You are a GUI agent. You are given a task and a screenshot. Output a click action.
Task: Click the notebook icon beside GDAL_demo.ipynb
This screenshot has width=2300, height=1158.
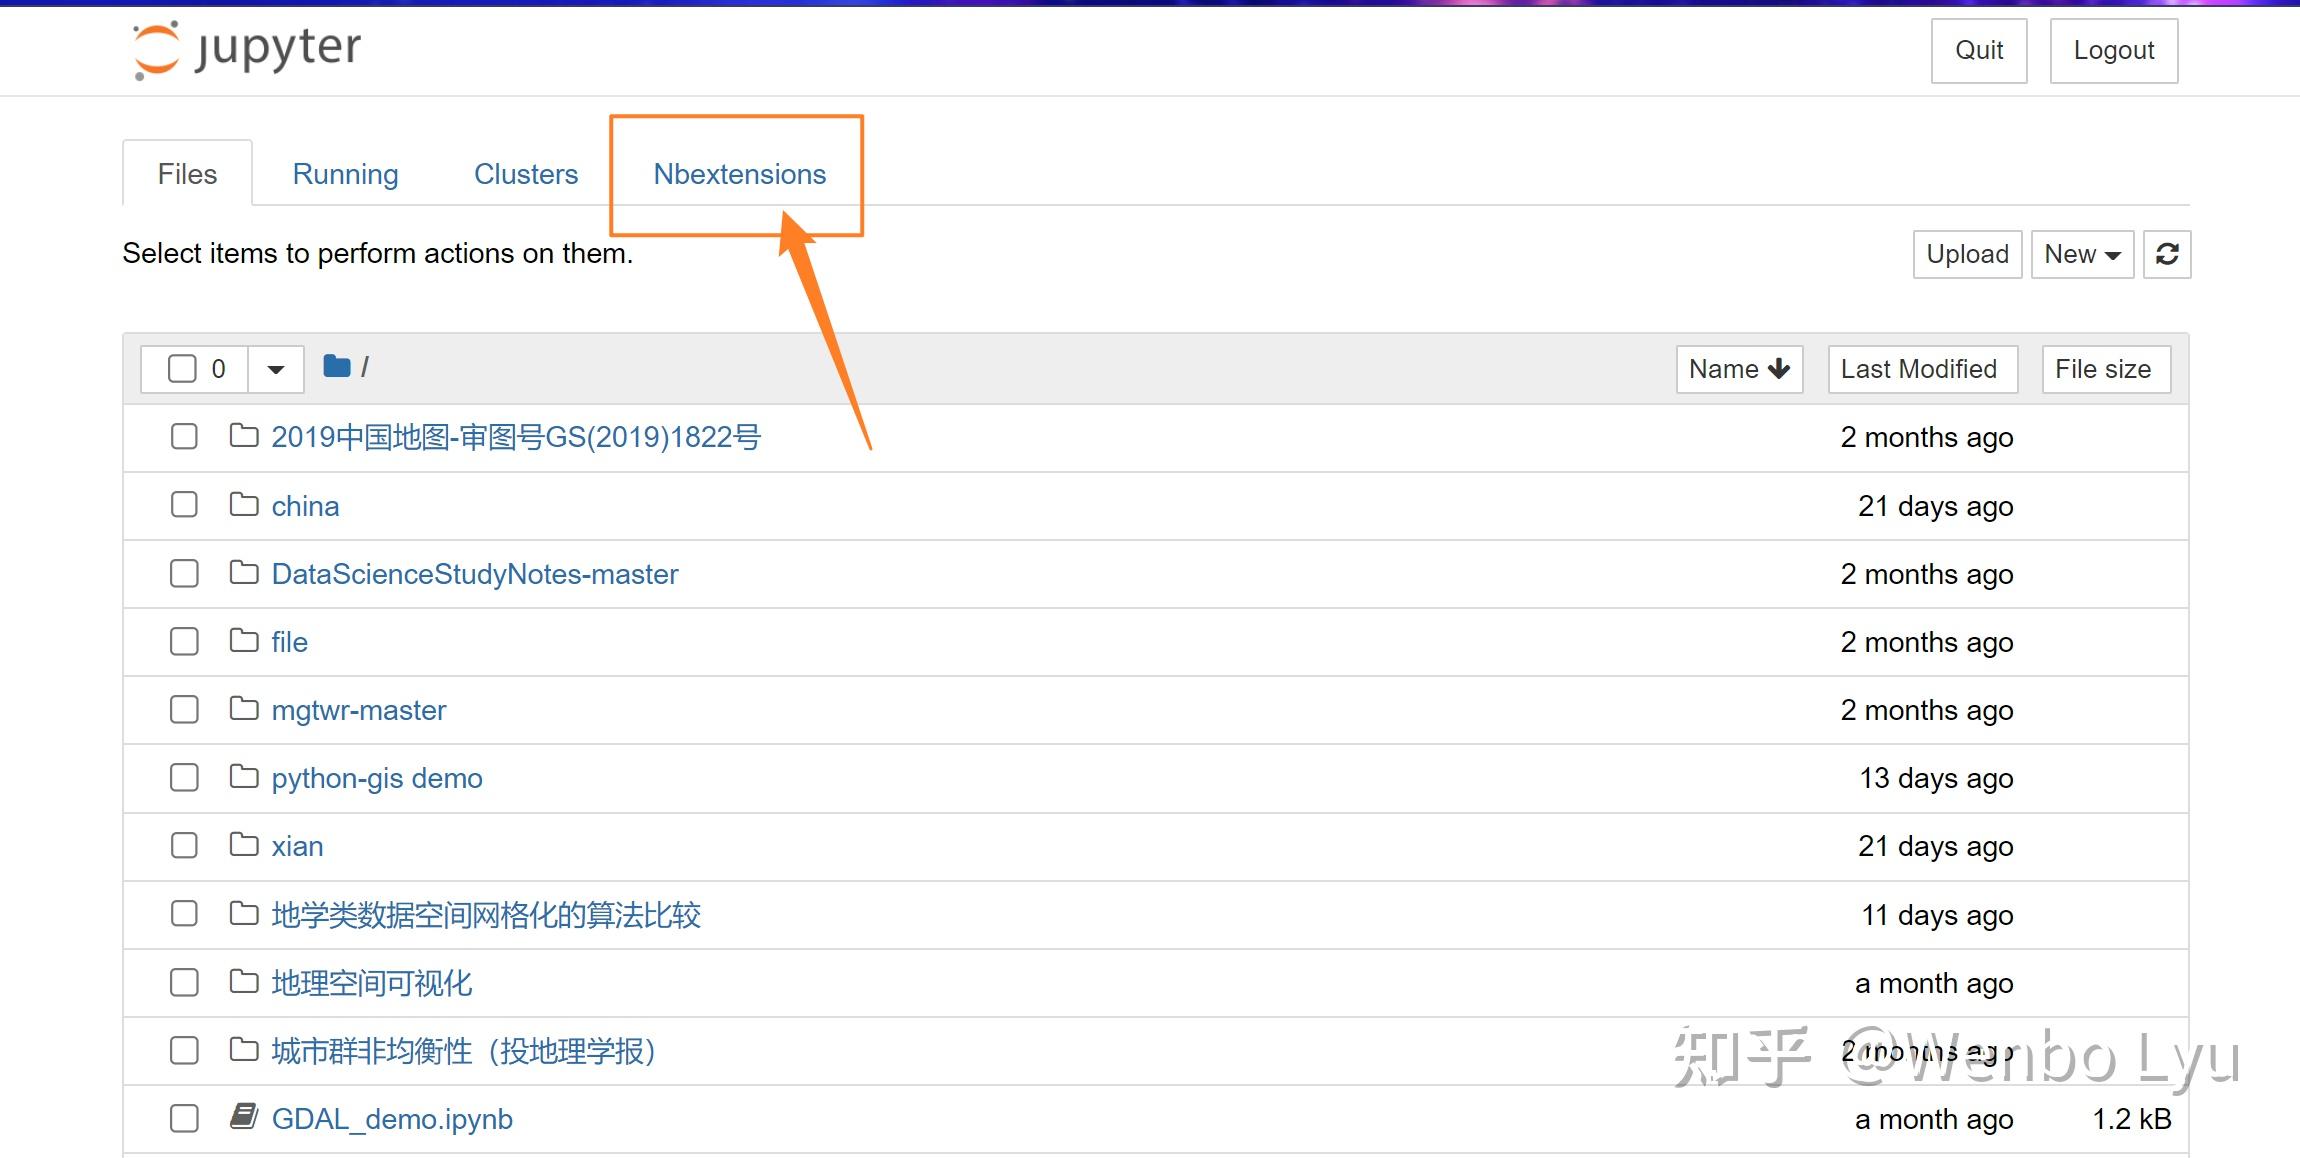[x=244, y=1116]
